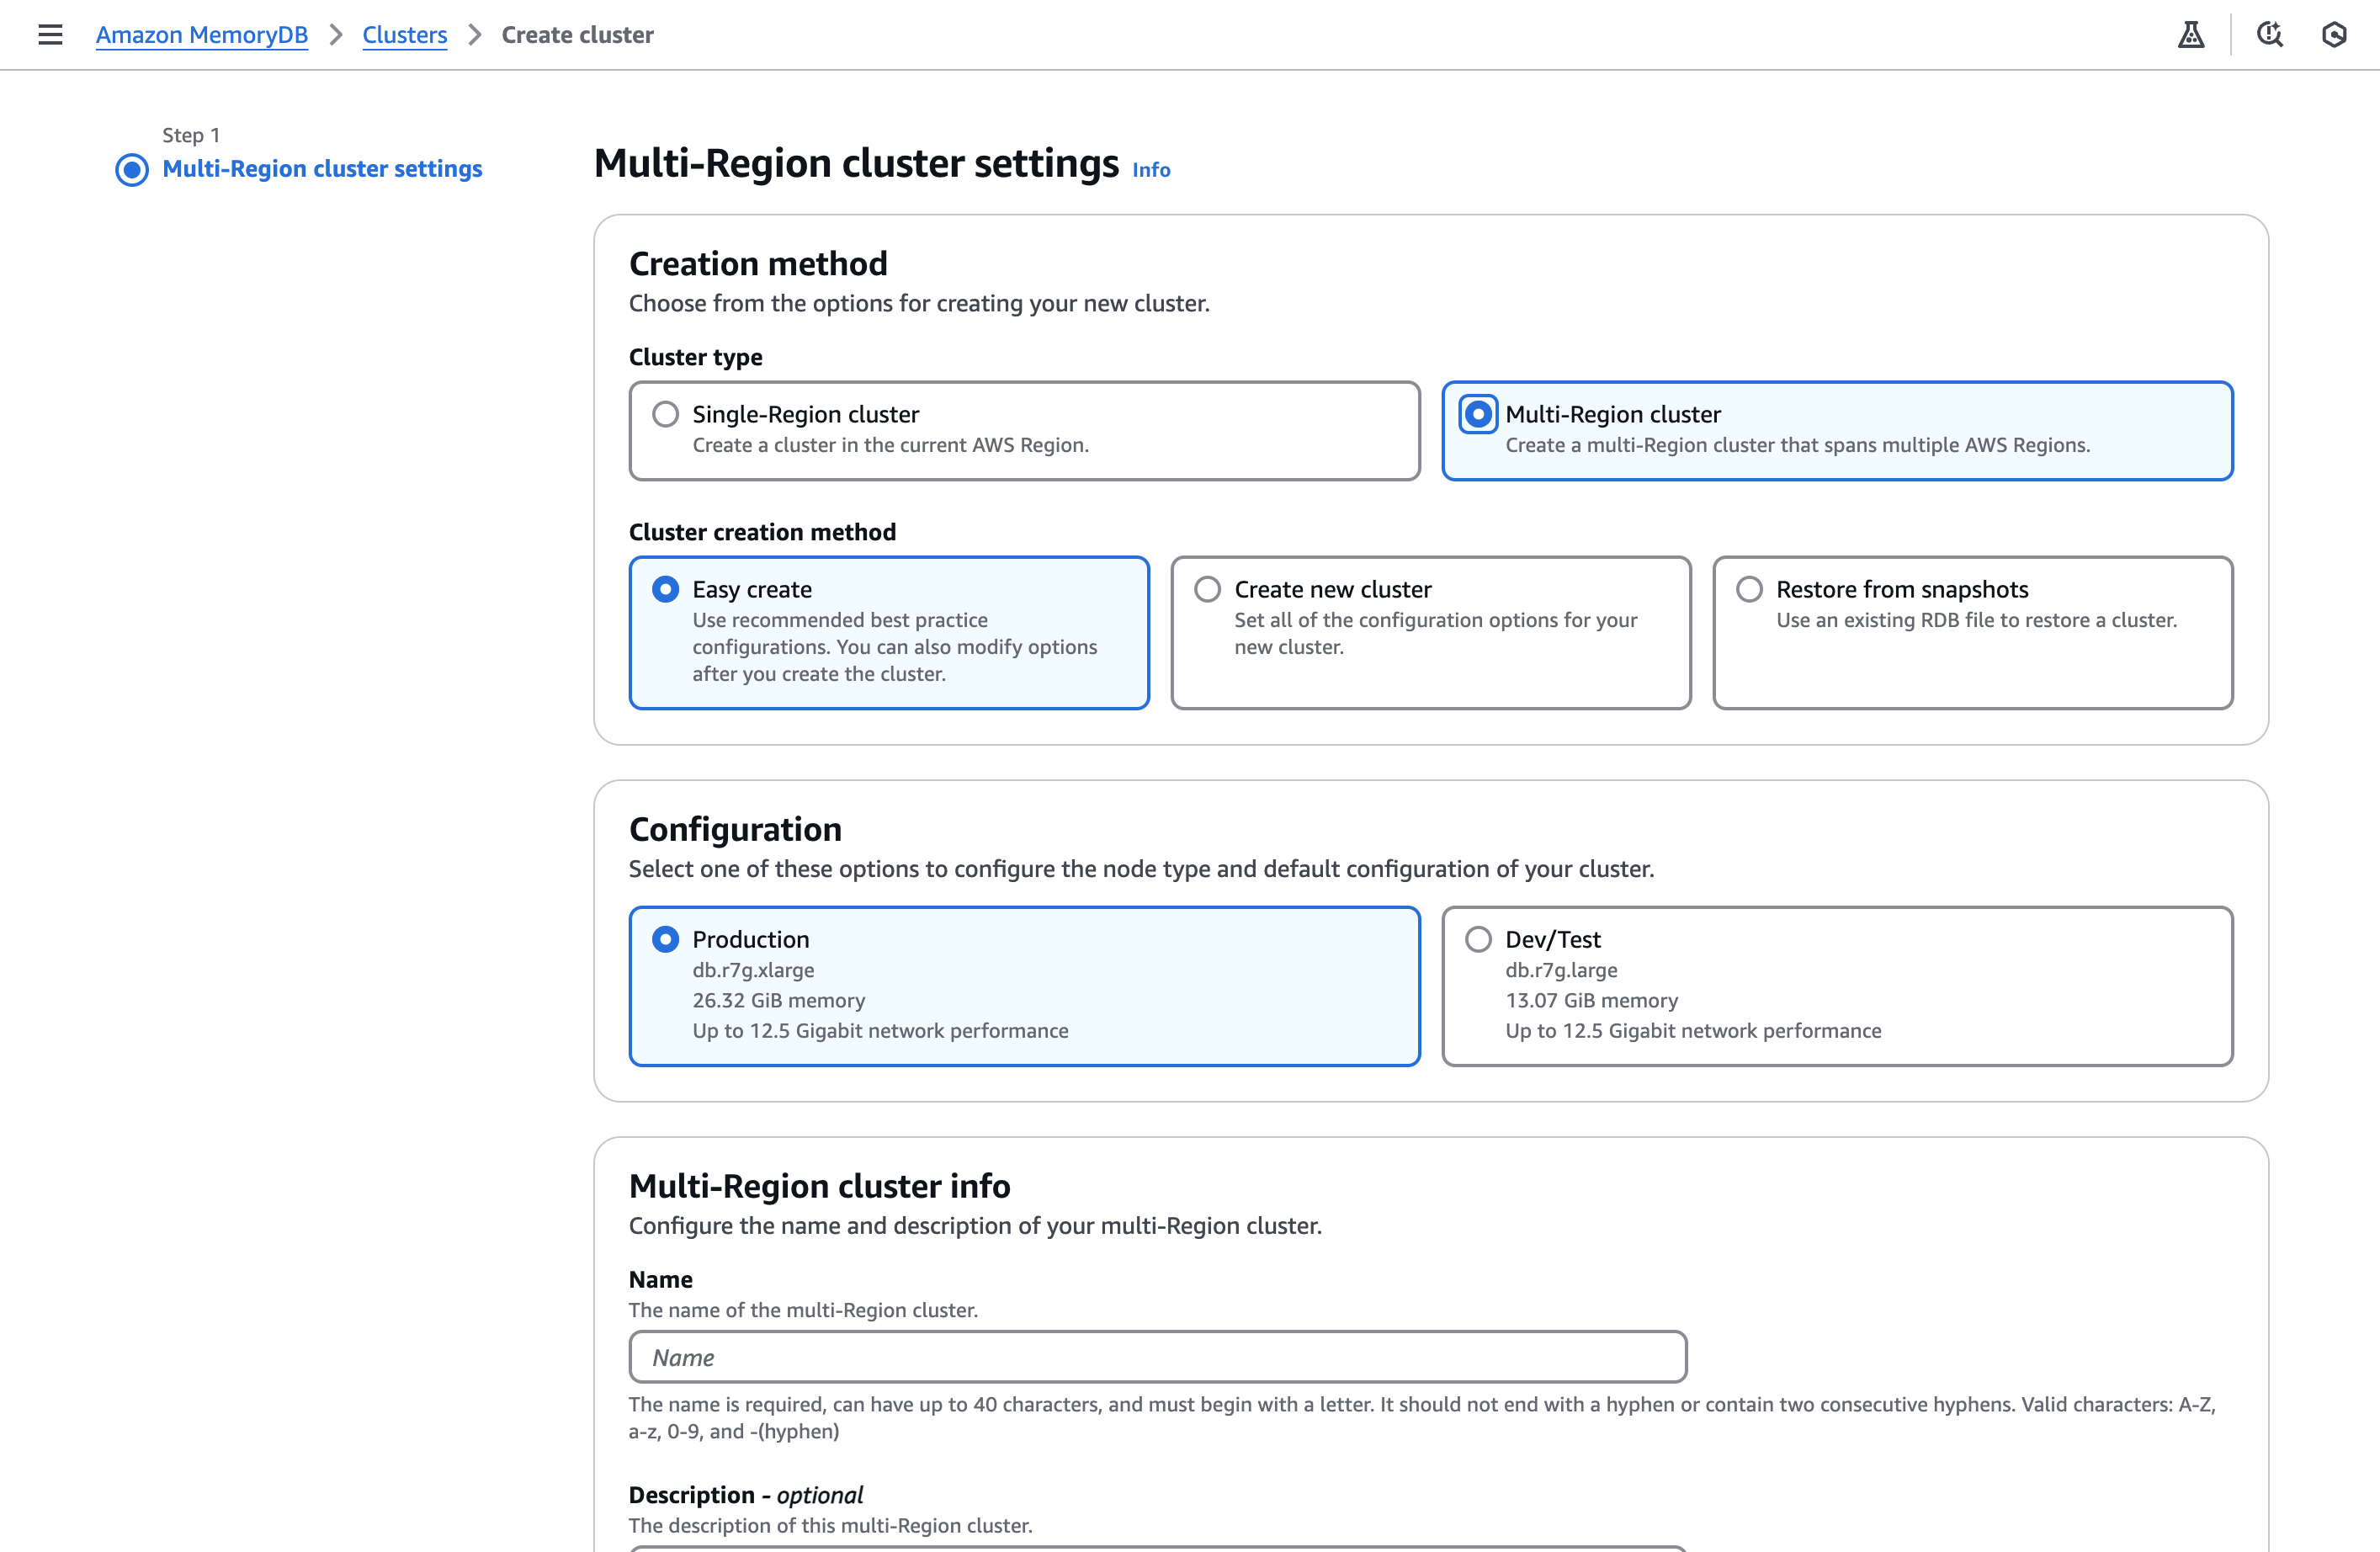
Task: Open the hamburger navigation menu
Action: (x=50, y=35)
